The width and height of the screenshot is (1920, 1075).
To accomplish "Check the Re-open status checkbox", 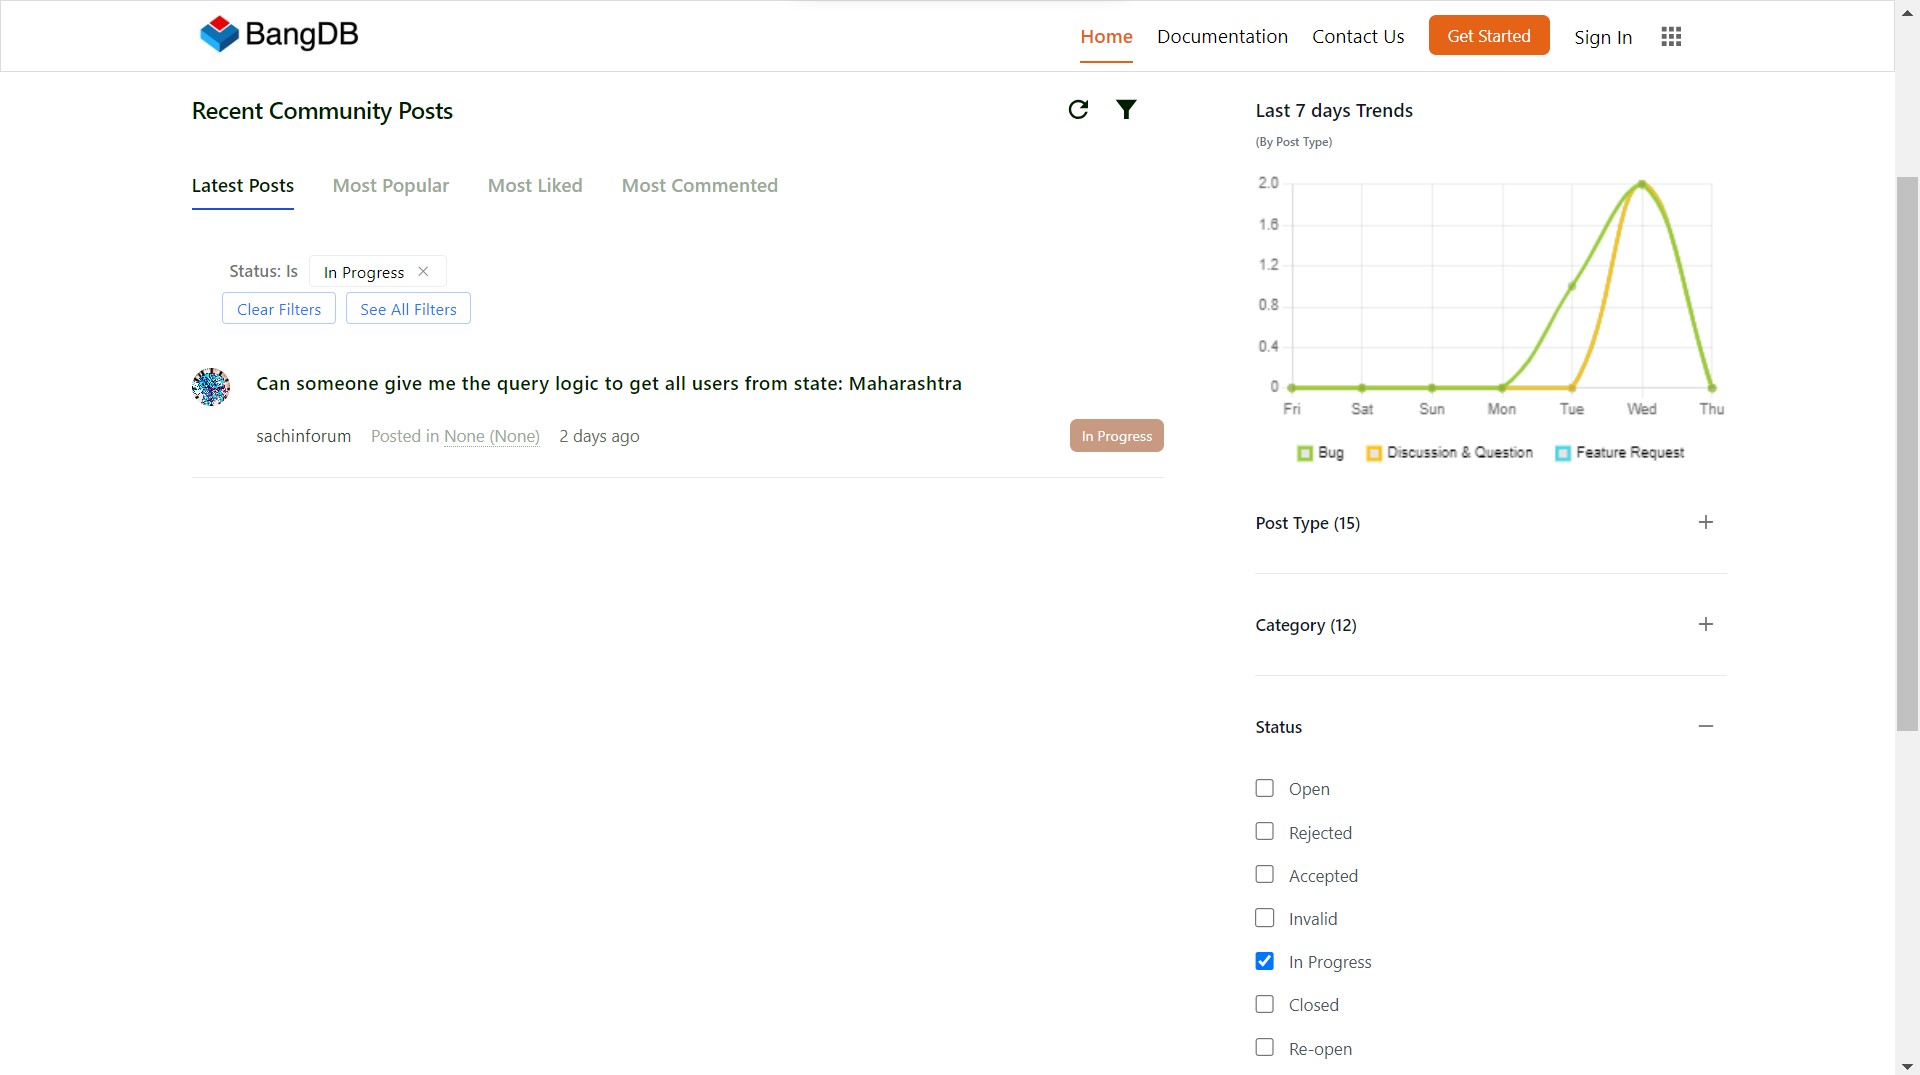I will (1265, 1047).
